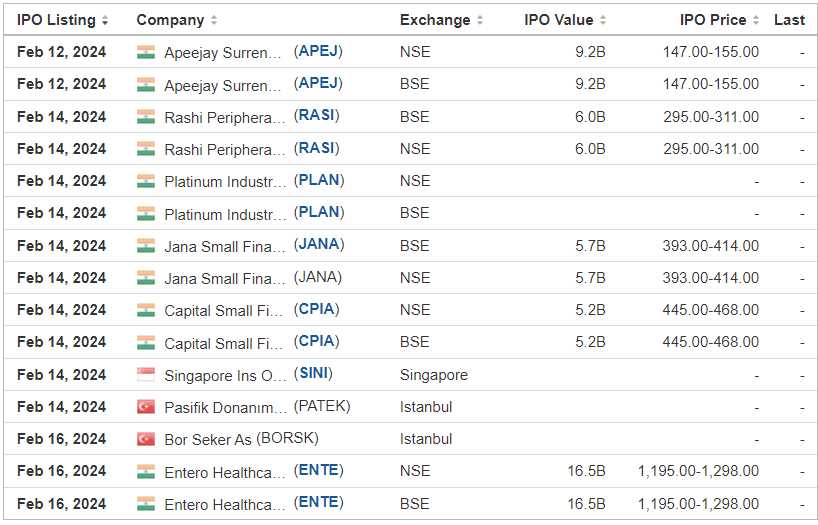
Task: Click Istanbul exchange in Bor Seker row
Action: [x=426, y=439]
